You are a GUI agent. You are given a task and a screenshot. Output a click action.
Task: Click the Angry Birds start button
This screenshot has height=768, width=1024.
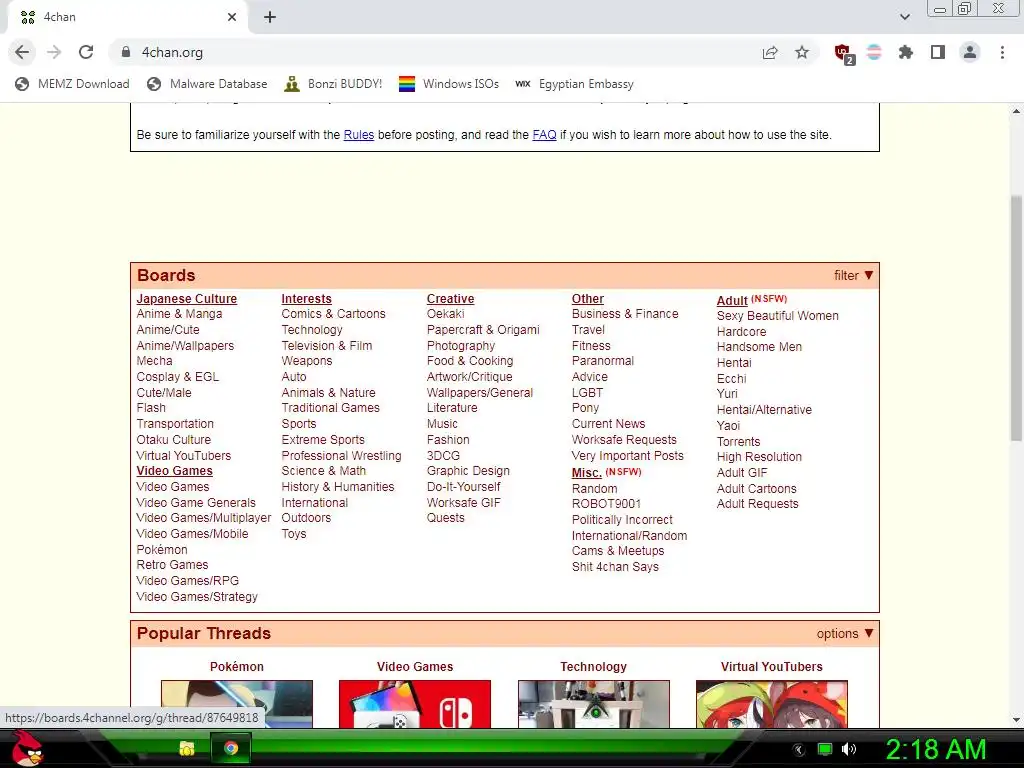click(x=27, y=748)
